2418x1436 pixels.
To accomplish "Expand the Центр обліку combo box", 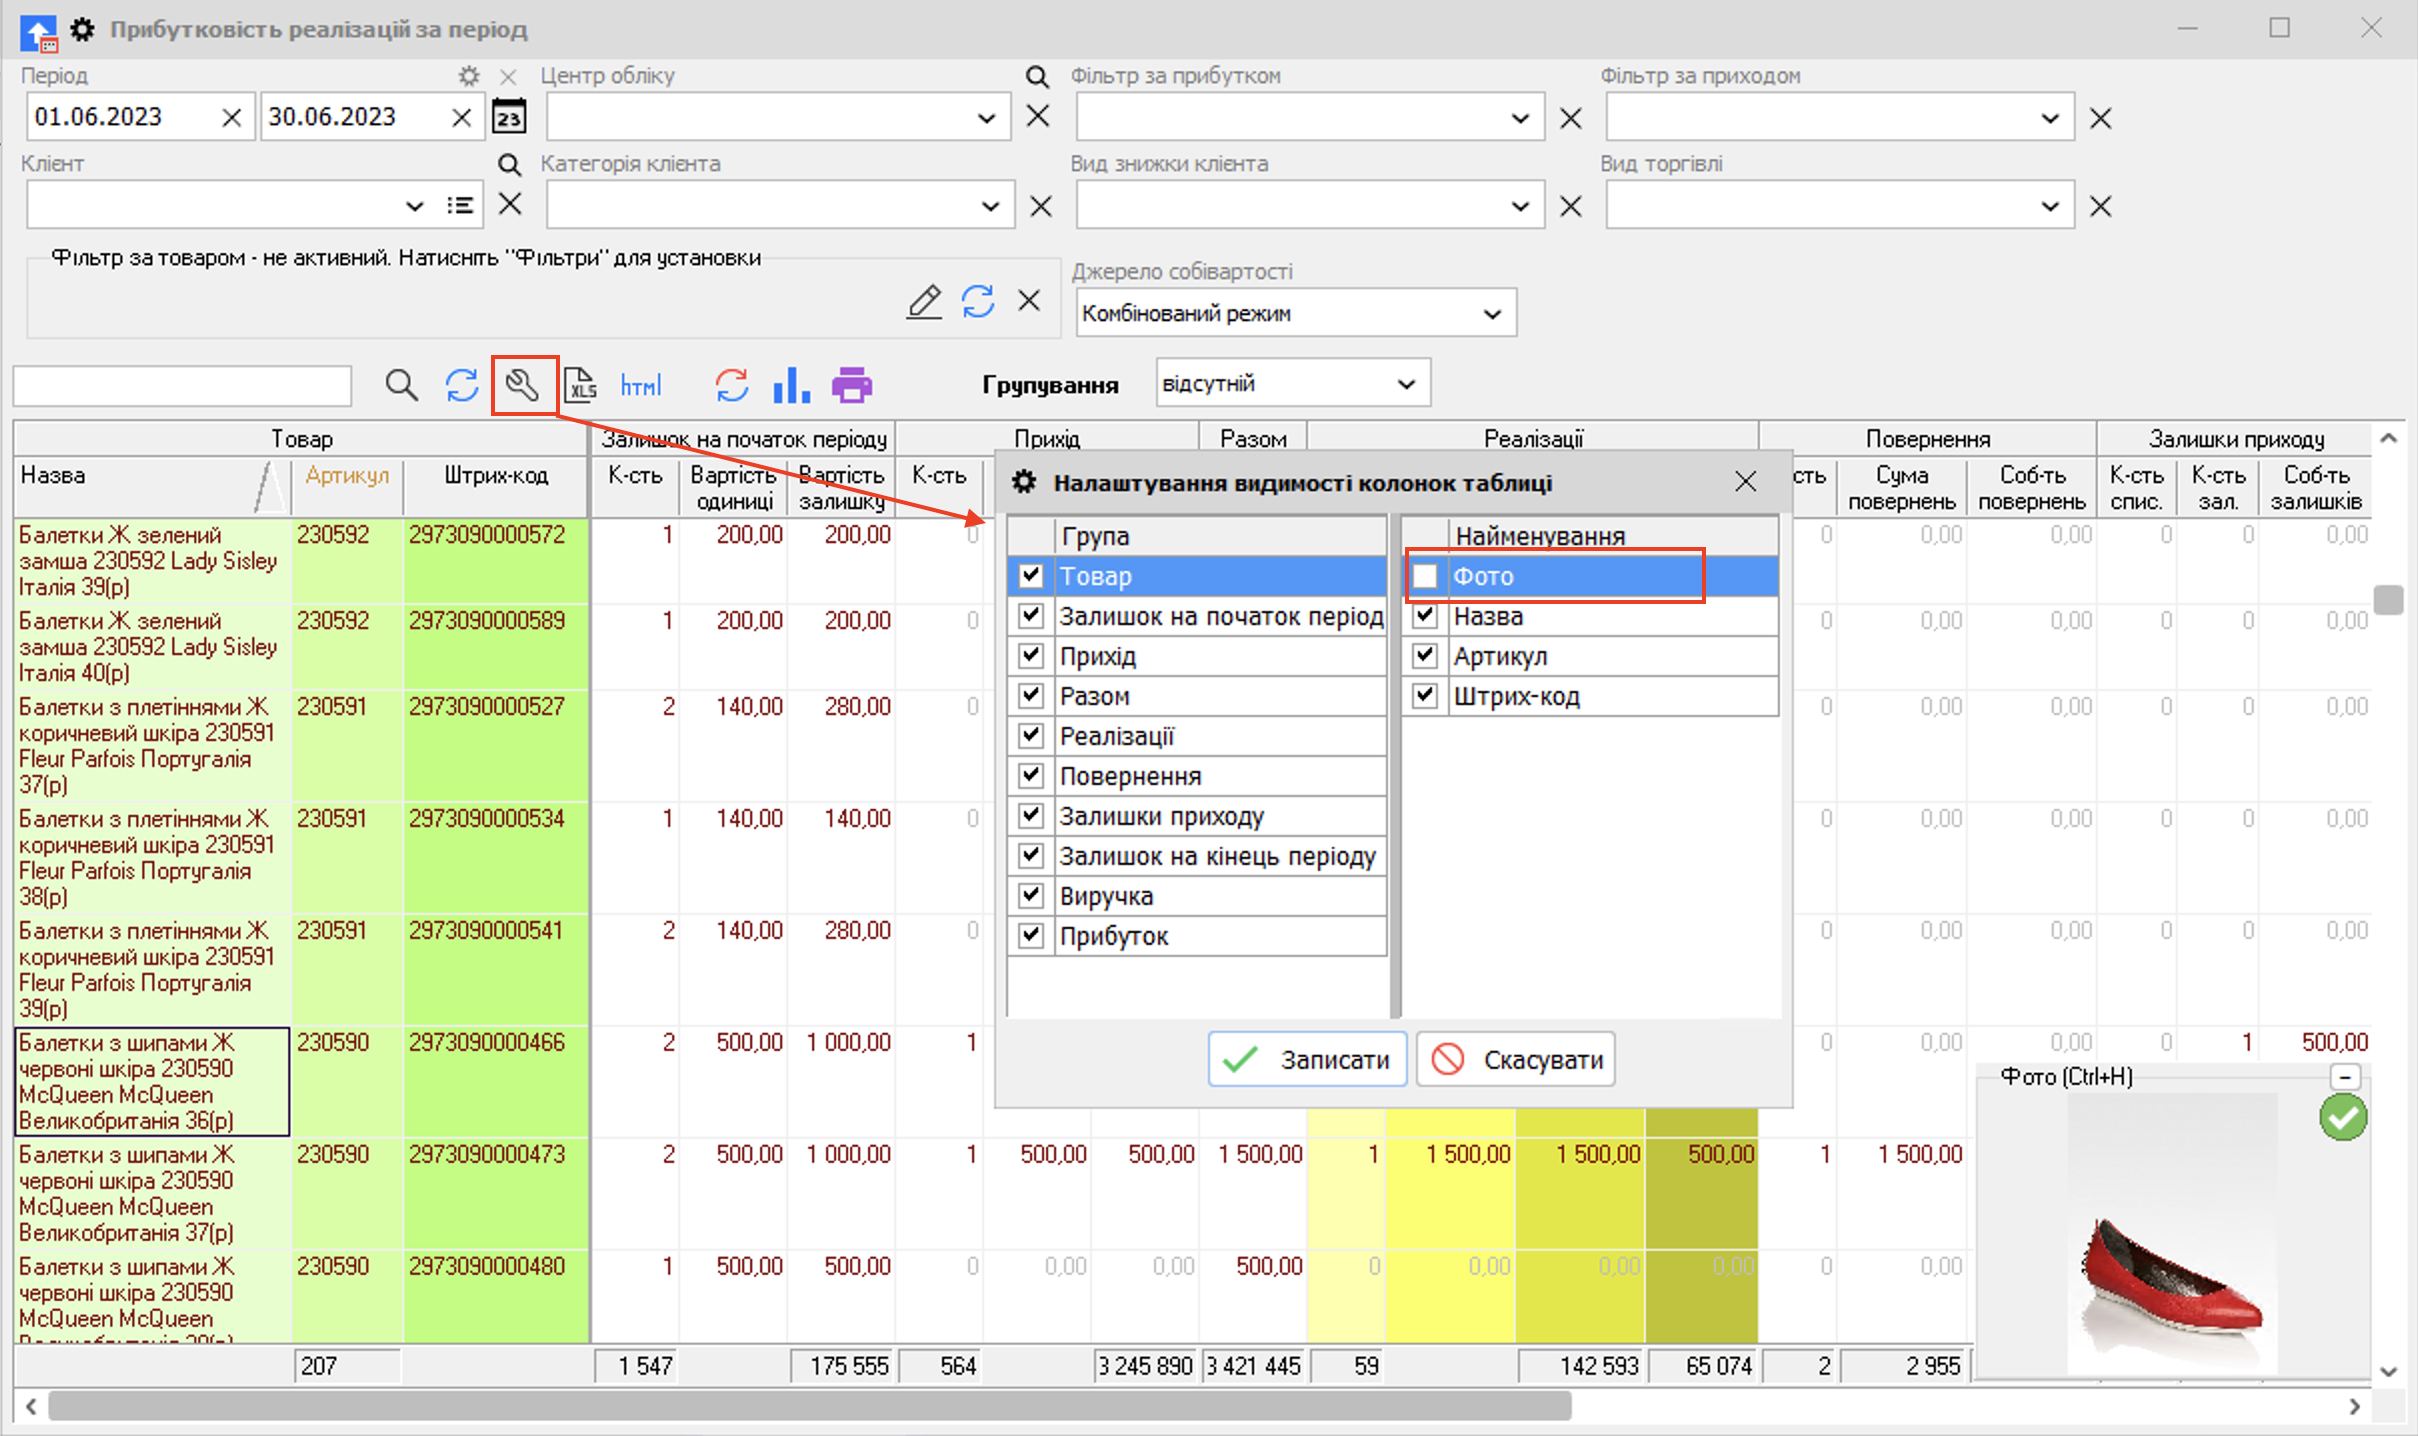I will [x=986, y=118].
